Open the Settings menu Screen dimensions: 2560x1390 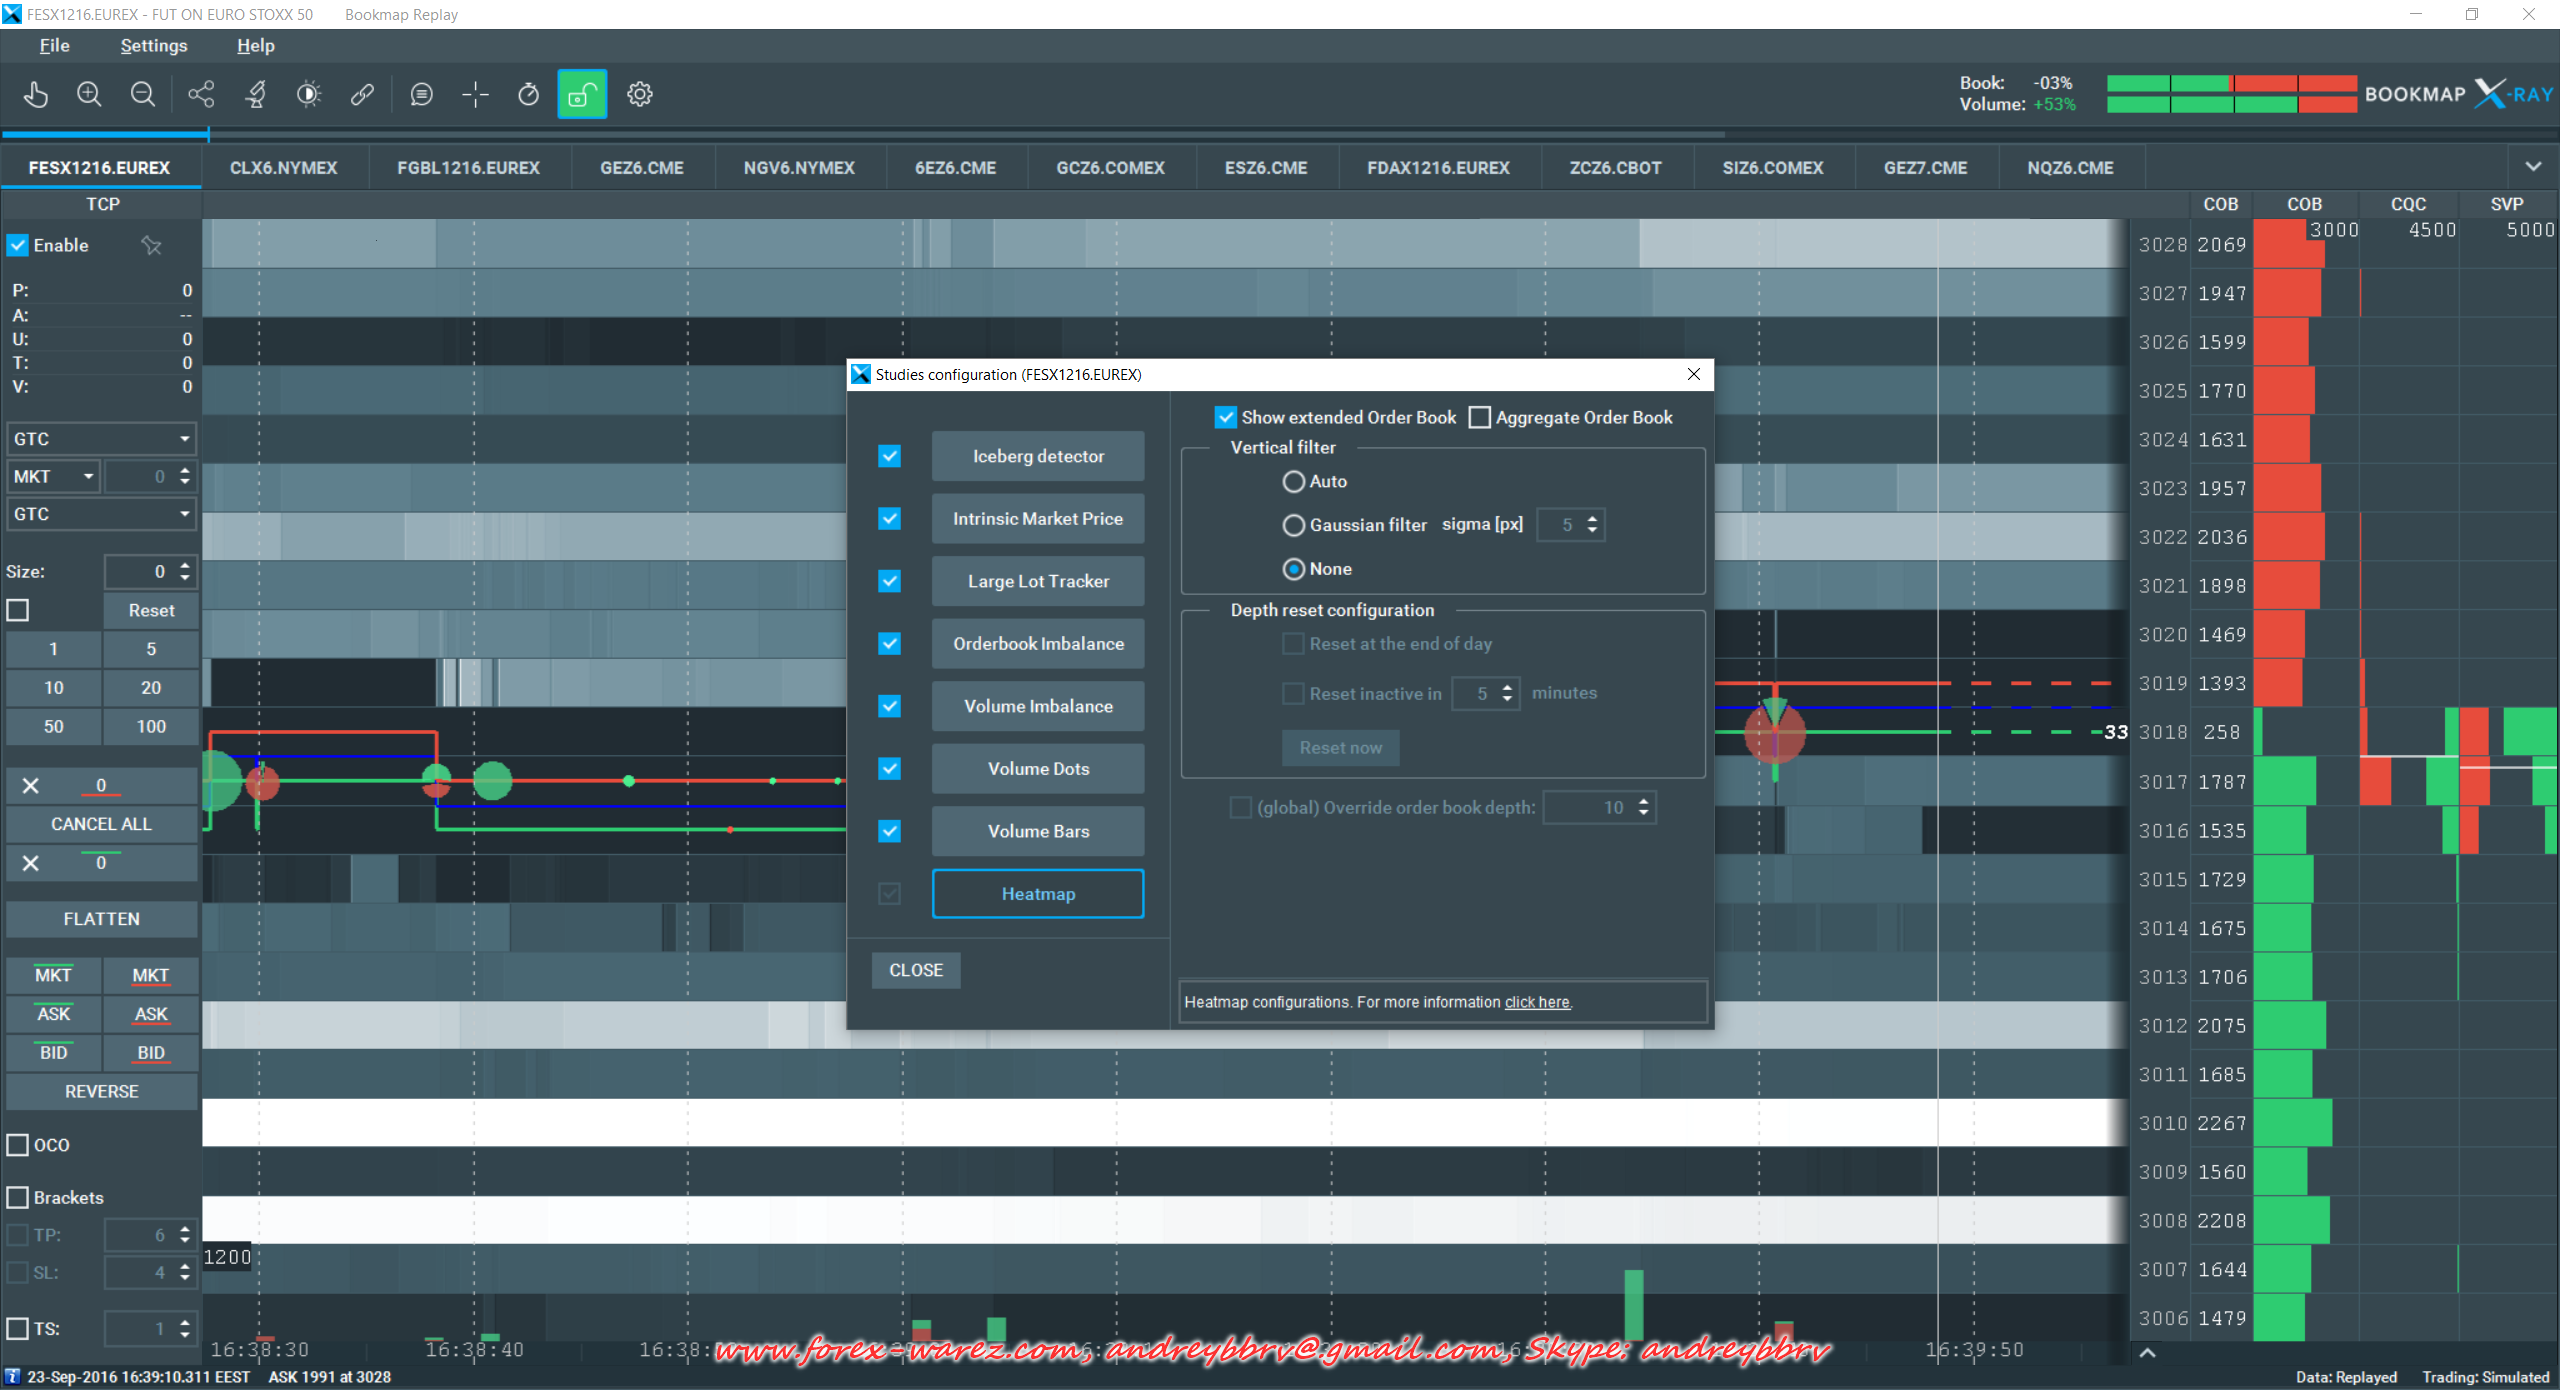(x=153, y=46)
